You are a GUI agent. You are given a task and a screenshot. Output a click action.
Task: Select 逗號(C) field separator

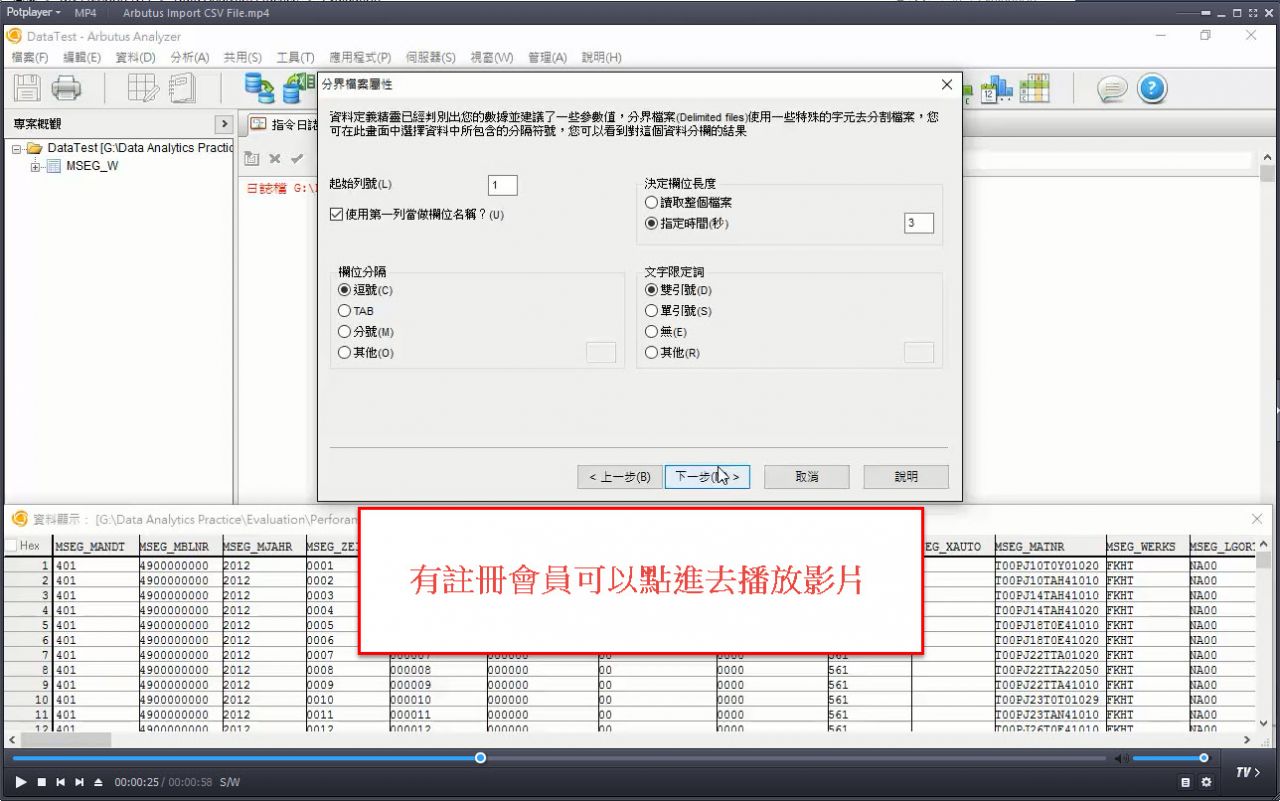(x=345, y=290)
